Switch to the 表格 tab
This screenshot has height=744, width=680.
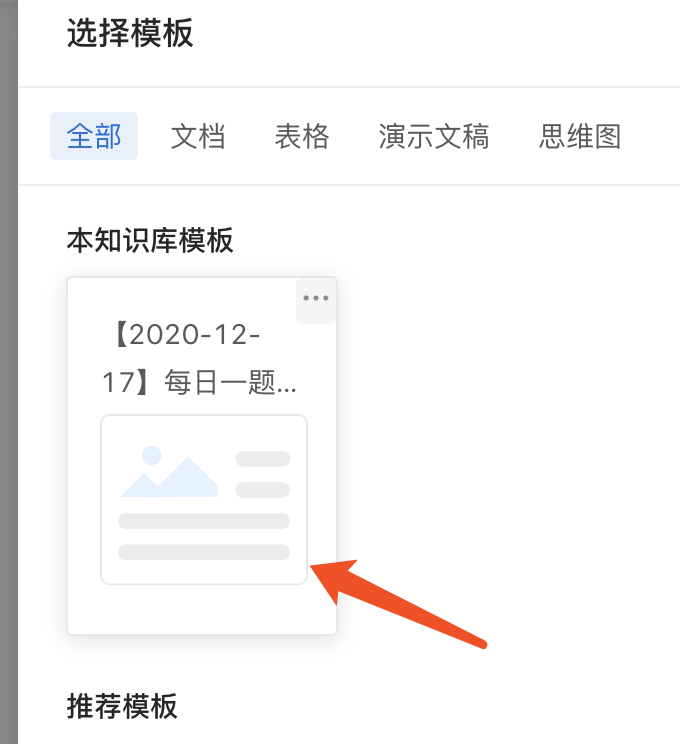(x=302, y=136)
